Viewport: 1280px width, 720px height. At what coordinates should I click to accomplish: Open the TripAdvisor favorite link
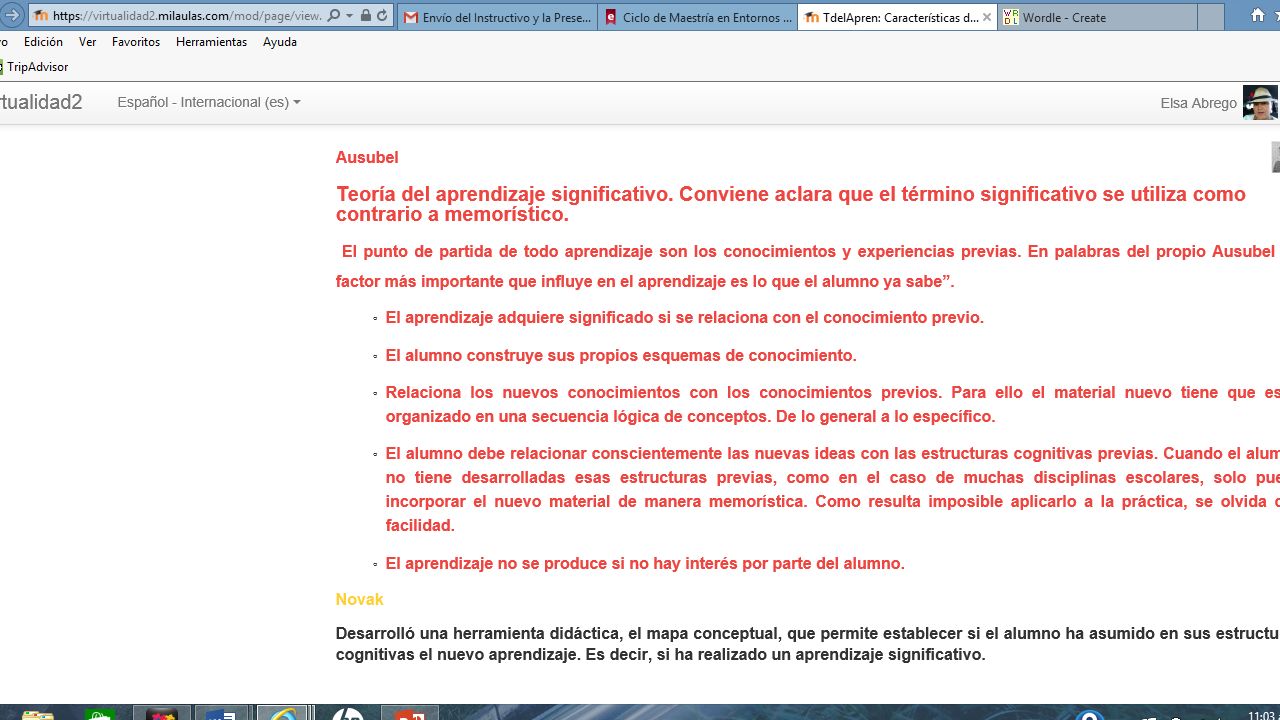coord(34,67)
